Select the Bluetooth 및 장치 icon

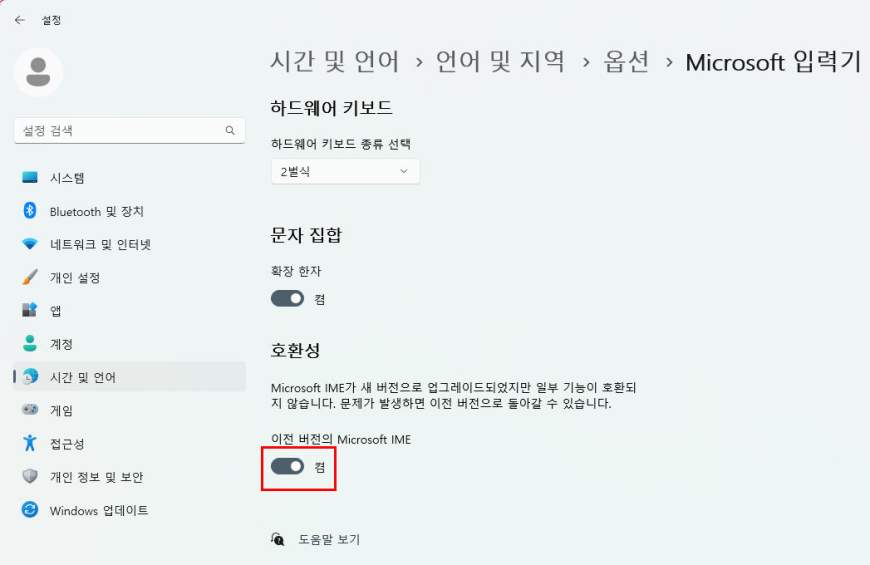(x=30, y=211)
